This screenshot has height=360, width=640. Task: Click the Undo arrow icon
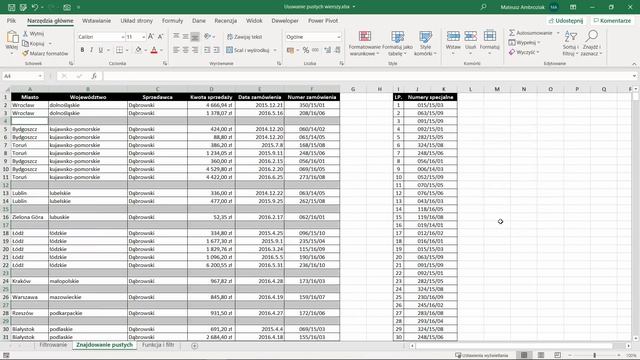35,7
